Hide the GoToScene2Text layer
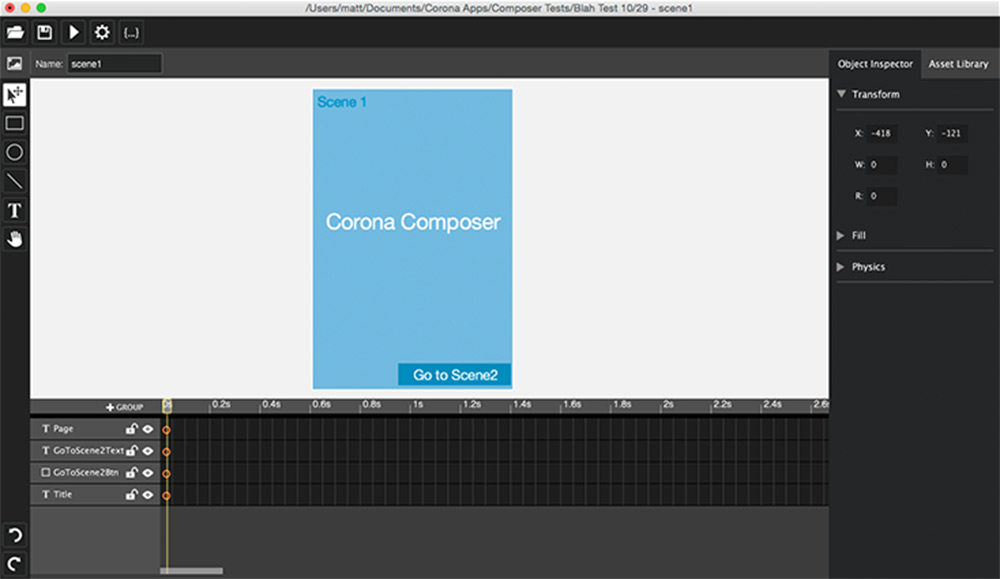Screen dimensions: 1000x579 click(148, 451)
